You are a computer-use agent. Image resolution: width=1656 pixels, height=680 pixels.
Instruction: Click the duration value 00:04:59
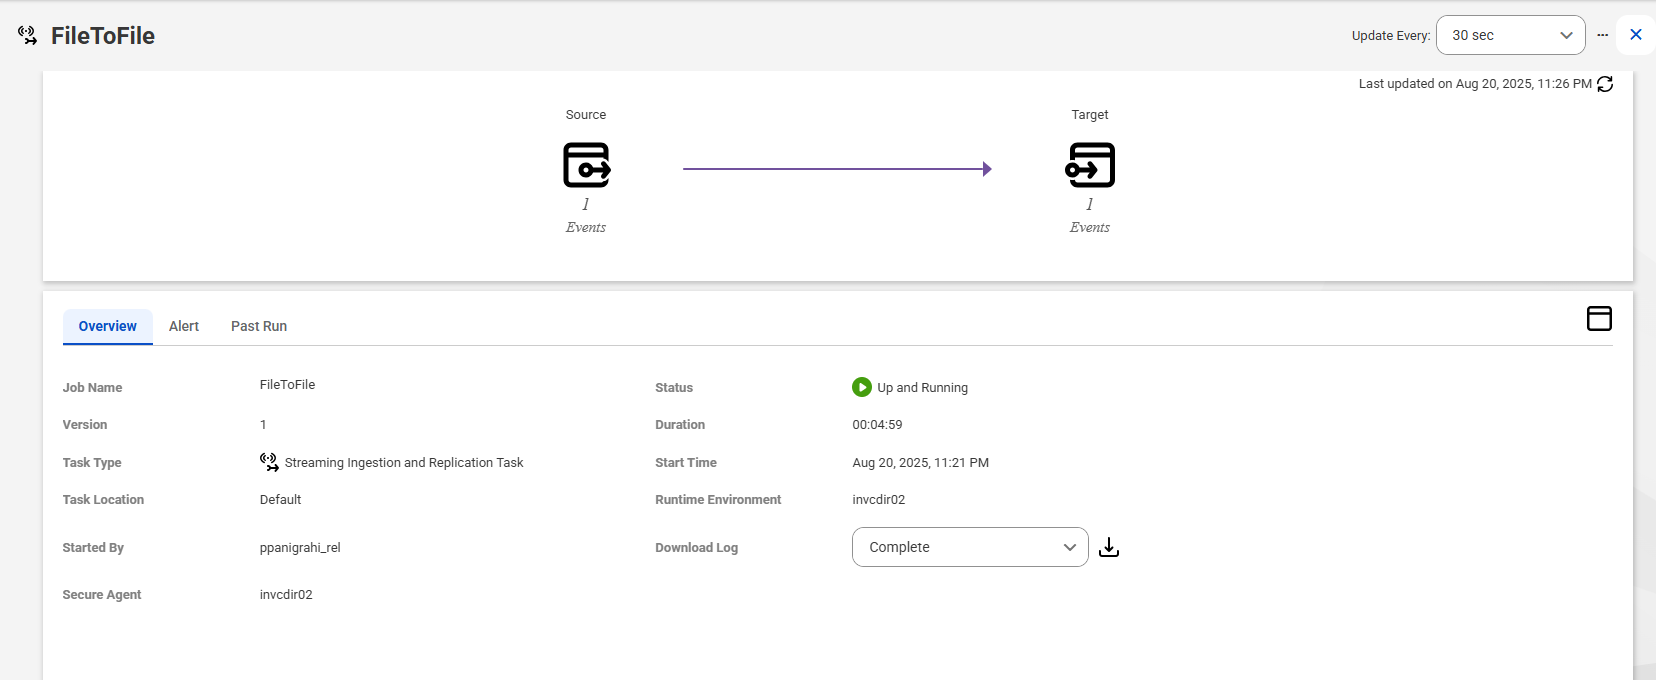tap(877, 425)
